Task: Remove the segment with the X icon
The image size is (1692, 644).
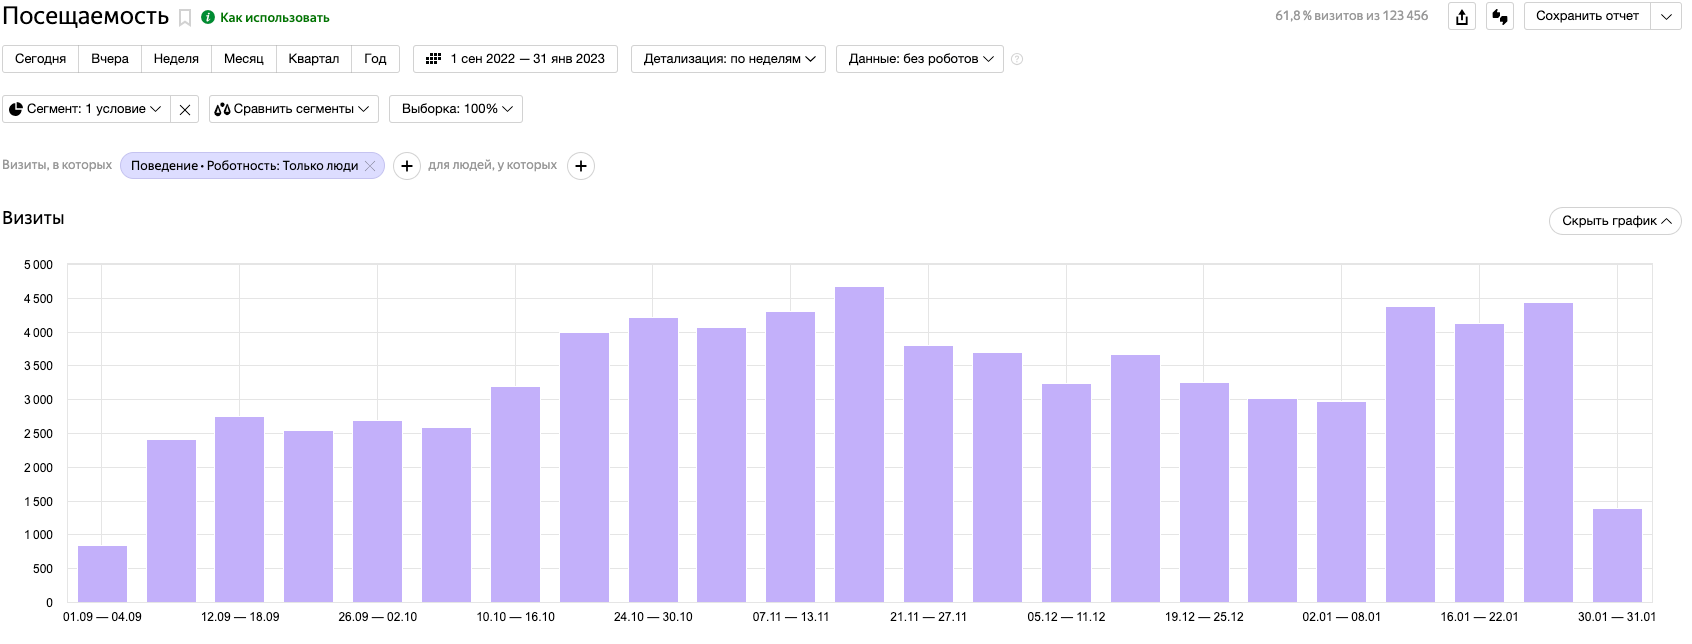Action: tap(185, 110)
